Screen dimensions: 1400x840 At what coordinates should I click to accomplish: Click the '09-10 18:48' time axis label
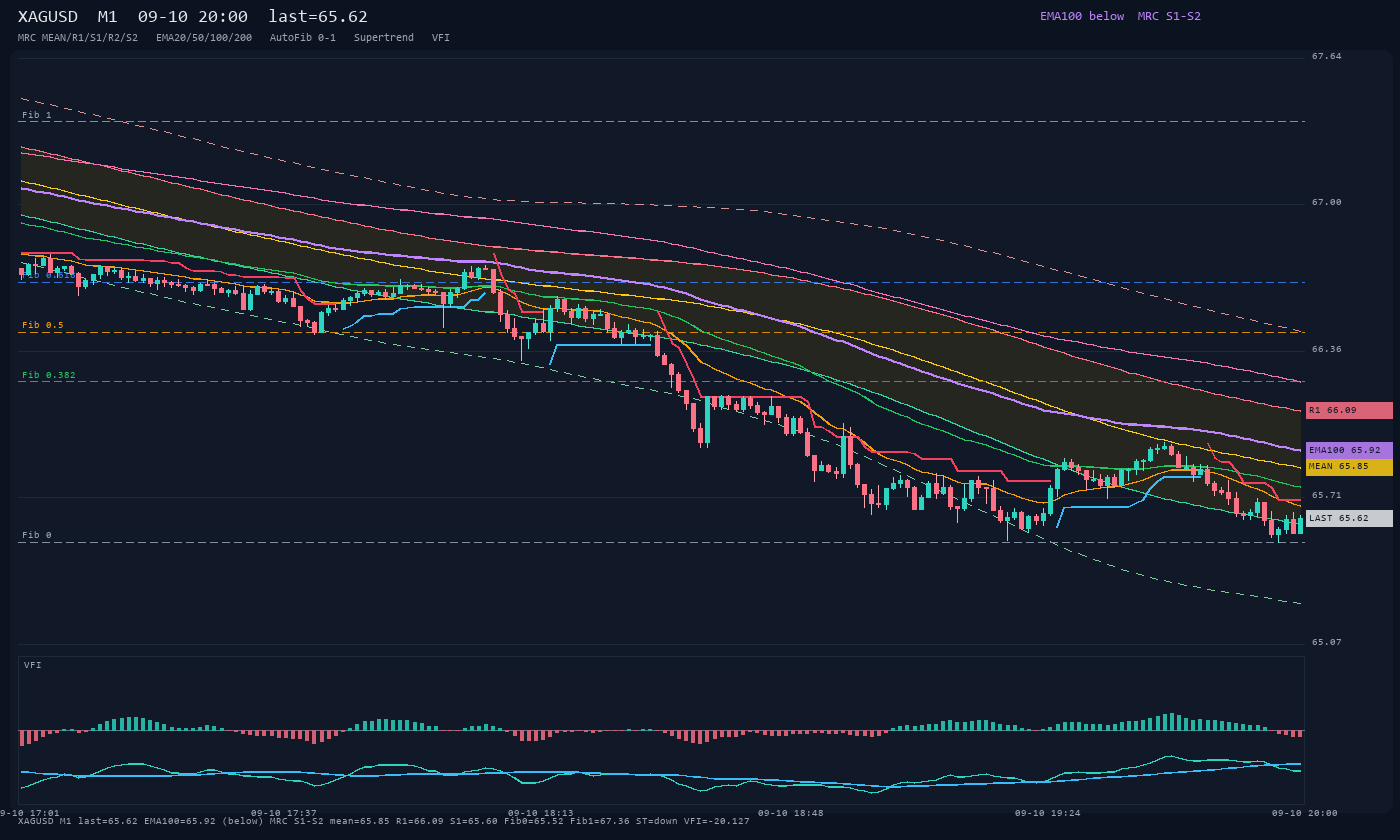tap(791, 813)
